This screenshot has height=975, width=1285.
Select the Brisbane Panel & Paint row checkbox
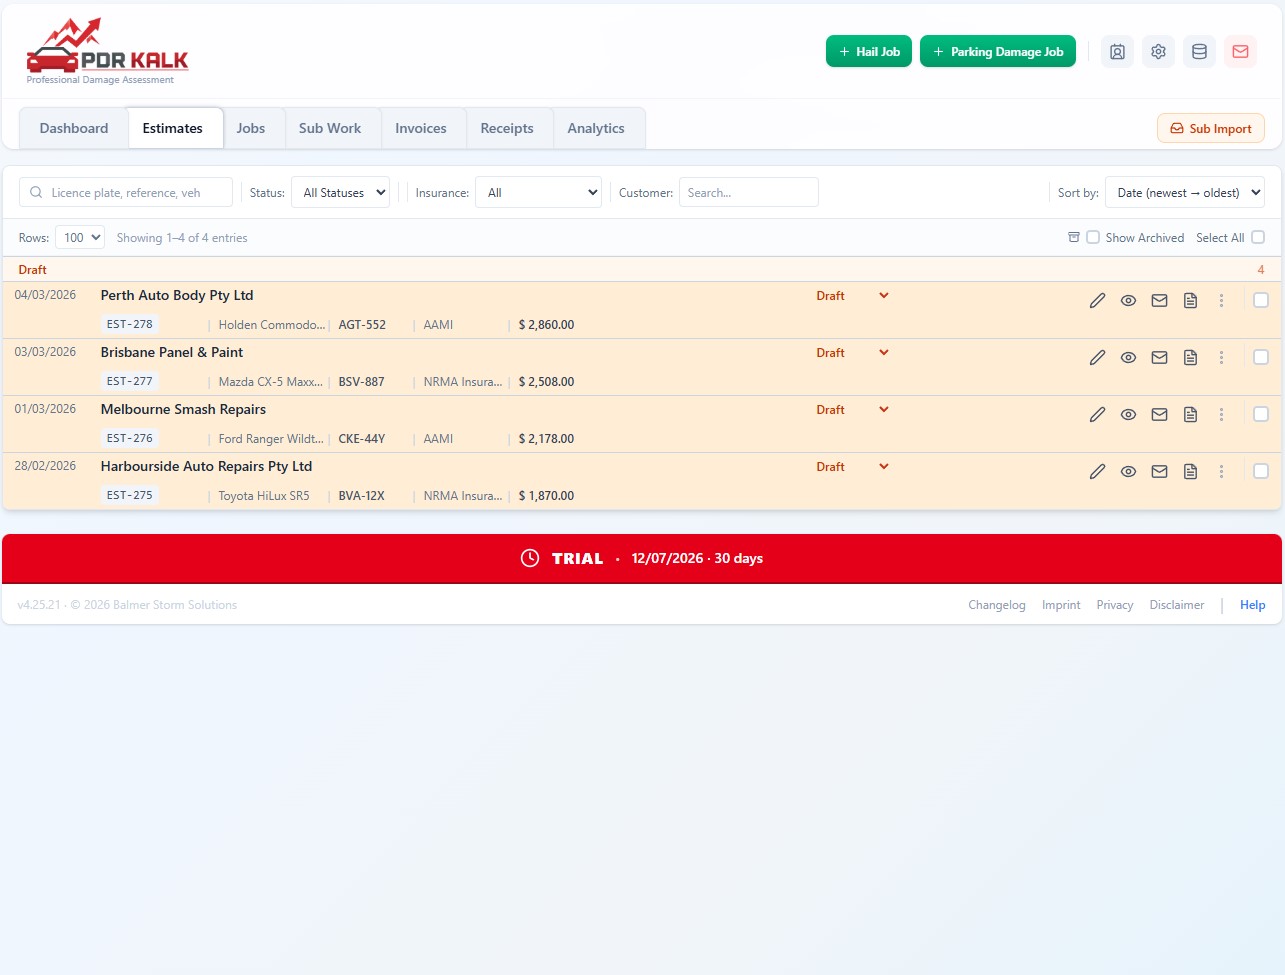pos(1261,357)
